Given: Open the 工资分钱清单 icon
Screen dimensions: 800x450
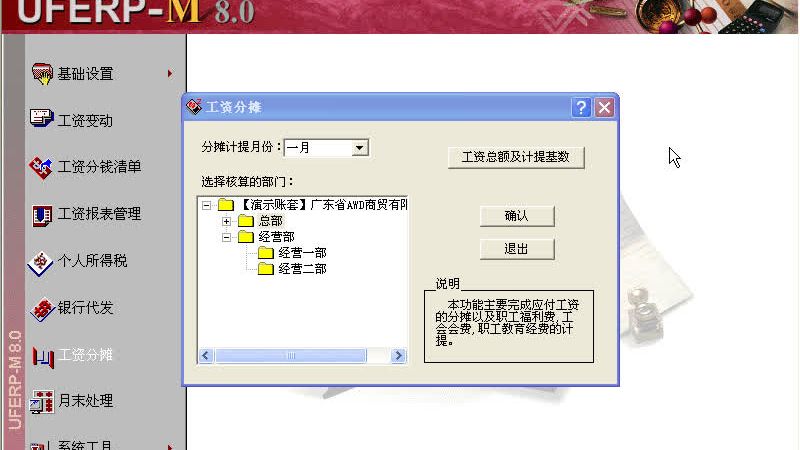Looking at the screenshot, I should (x=41, y=167).
